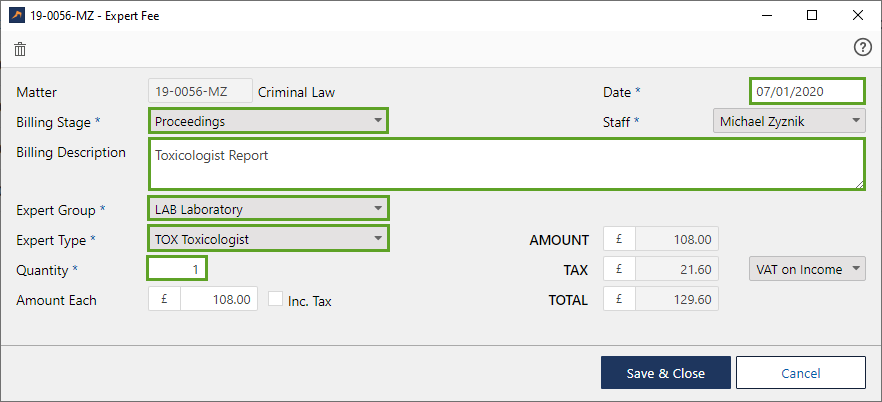
Task: Open the help question mark icon
Action: coord(862,48)
